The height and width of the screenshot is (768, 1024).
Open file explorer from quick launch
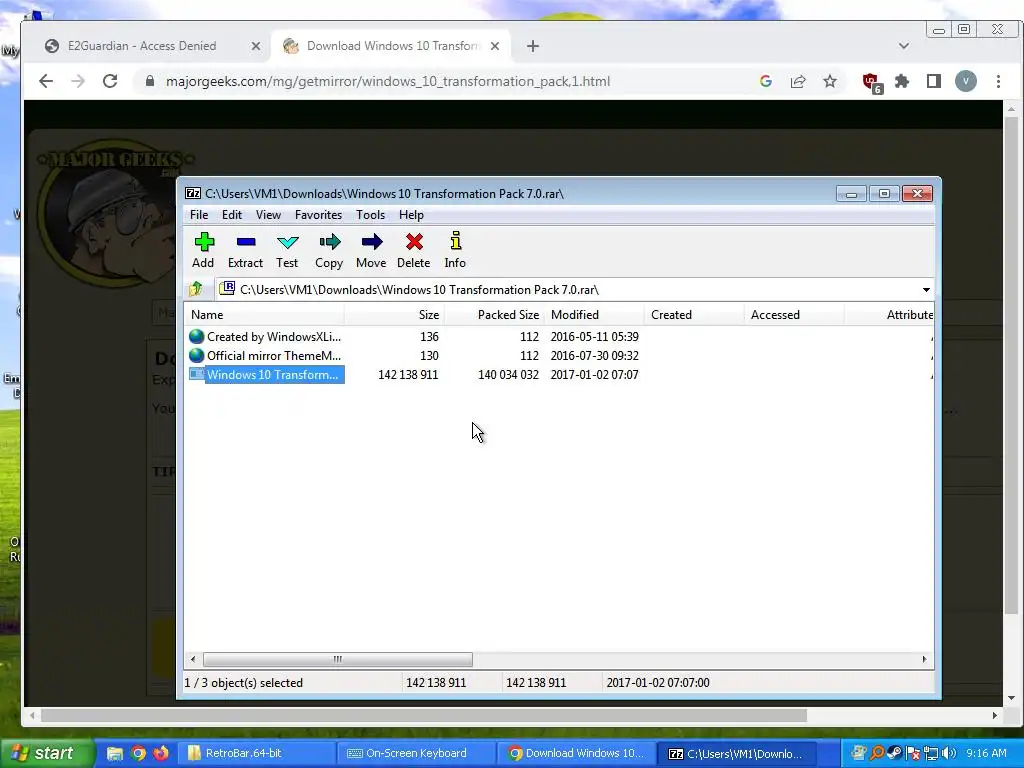pos(115,754)
